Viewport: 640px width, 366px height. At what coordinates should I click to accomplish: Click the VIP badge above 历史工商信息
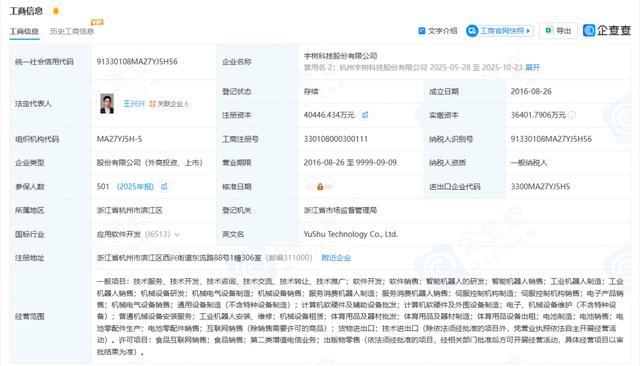pyautogui.click(x=97, y=22)
